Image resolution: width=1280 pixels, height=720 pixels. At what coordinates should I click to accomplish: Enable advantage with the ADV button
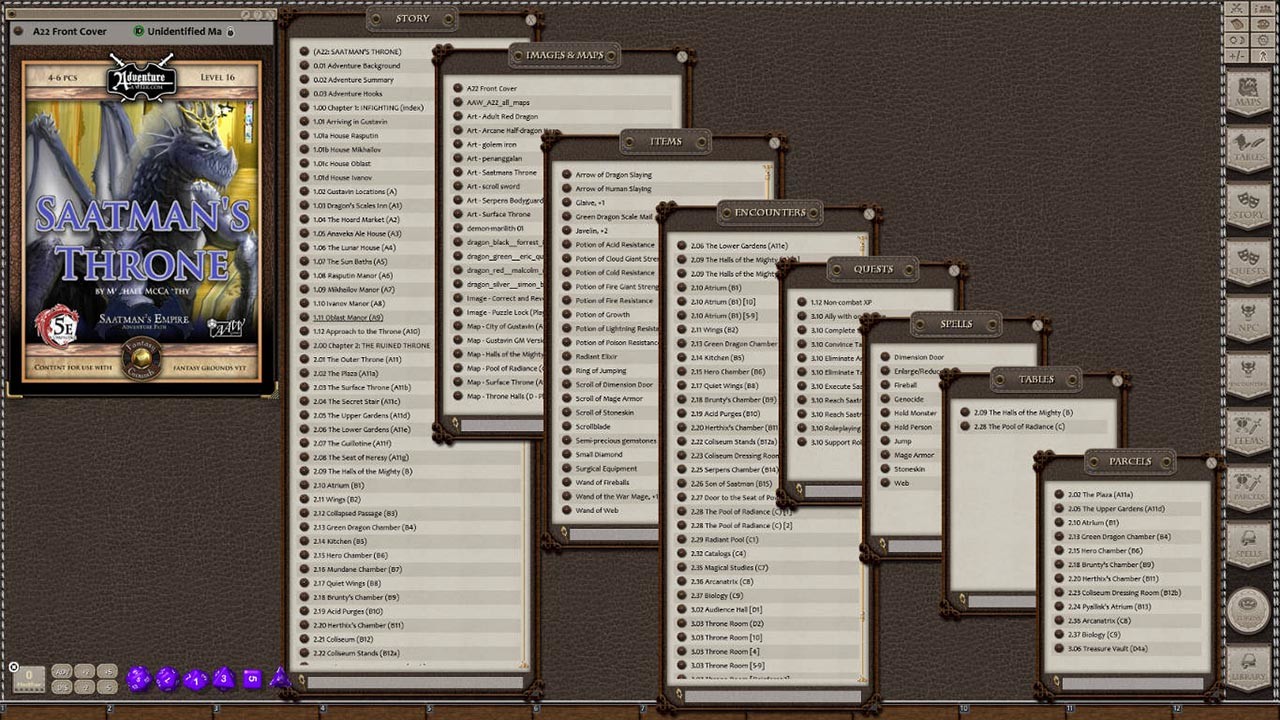62,672
